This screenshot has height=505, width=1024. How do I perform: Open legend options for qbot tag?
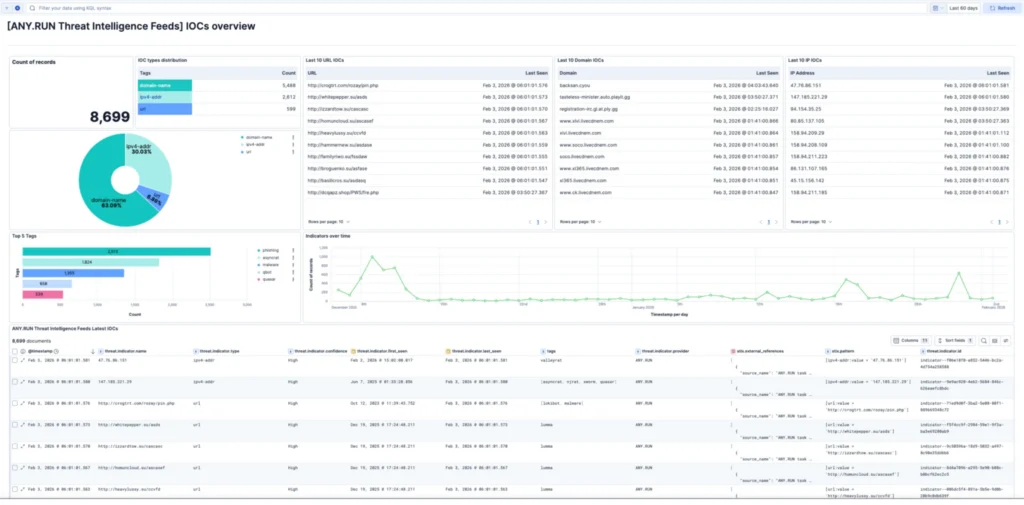[293, 272]
